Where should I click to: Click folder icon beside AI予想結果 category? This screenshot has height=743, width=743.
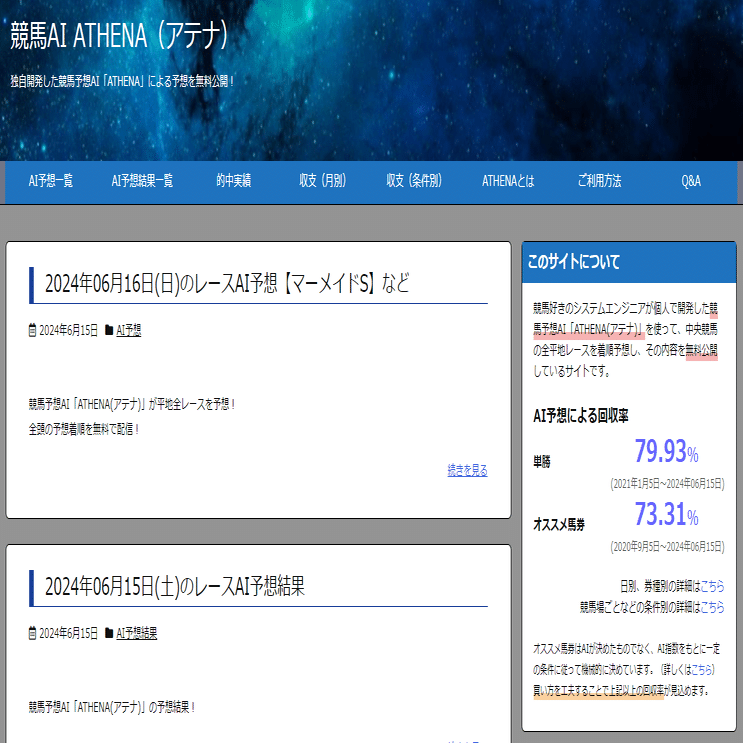(x=109, y=633)
